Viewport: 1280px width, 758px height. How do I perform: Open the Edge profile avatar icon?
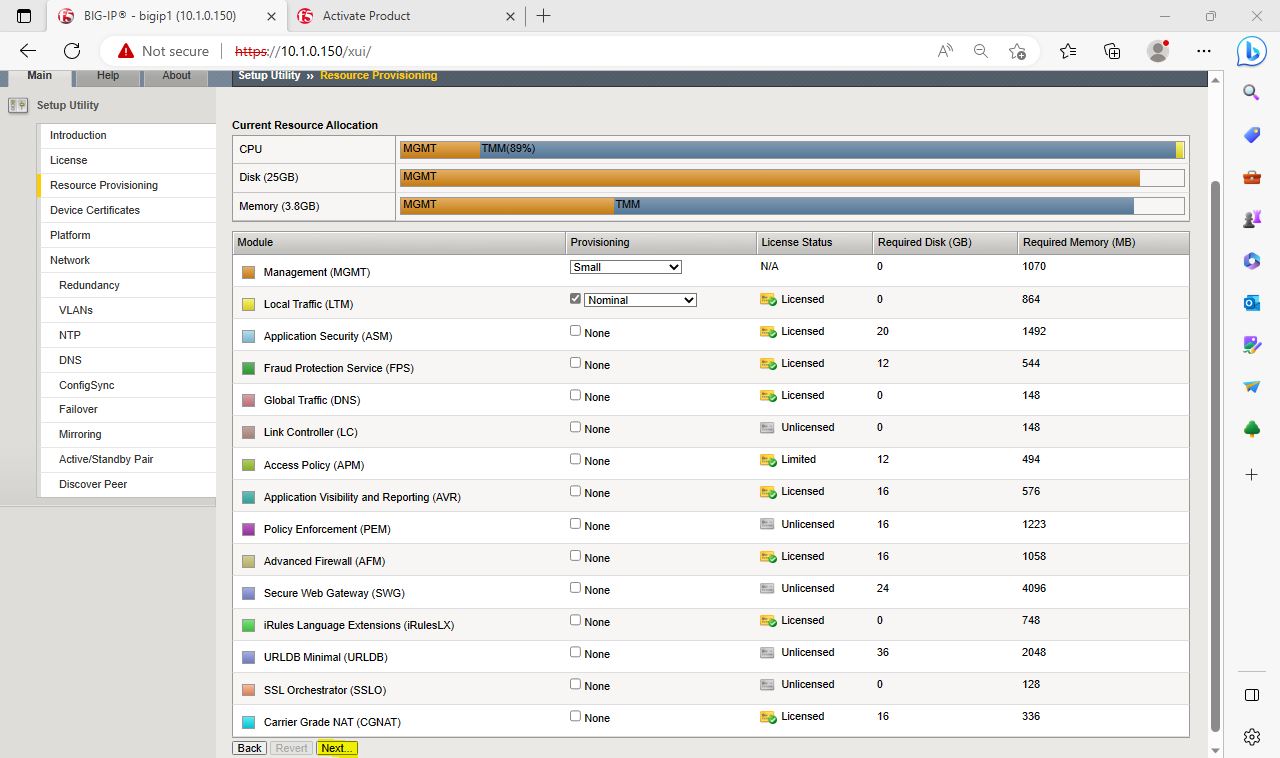pos(1158,51)
